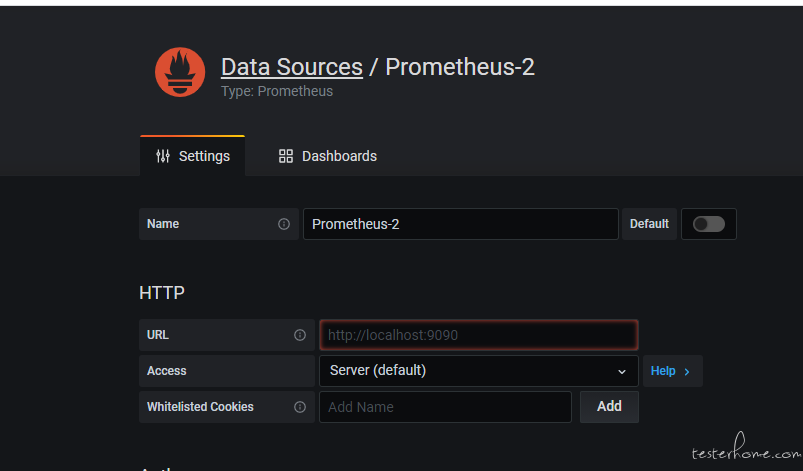Screen dimensions: 803x471
Task: Click the HTTP section heading
Action: pos(162,293)
